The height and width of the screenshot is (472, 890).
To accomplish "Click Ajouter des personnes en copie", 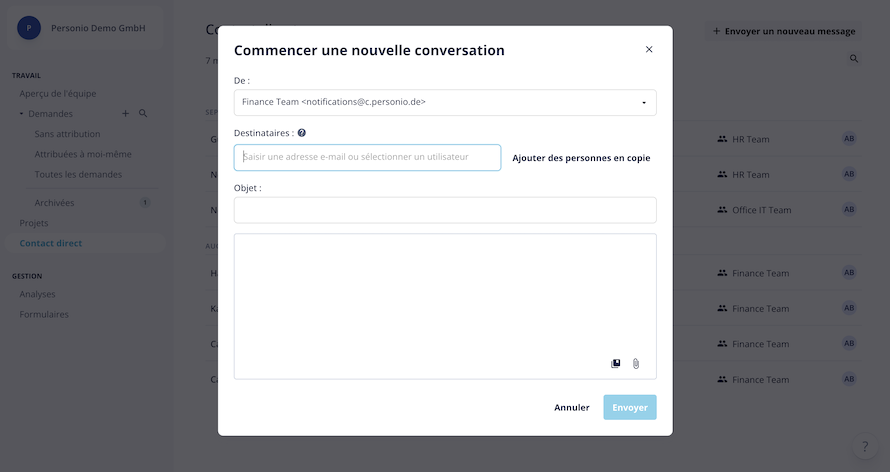I will [581, 158].
